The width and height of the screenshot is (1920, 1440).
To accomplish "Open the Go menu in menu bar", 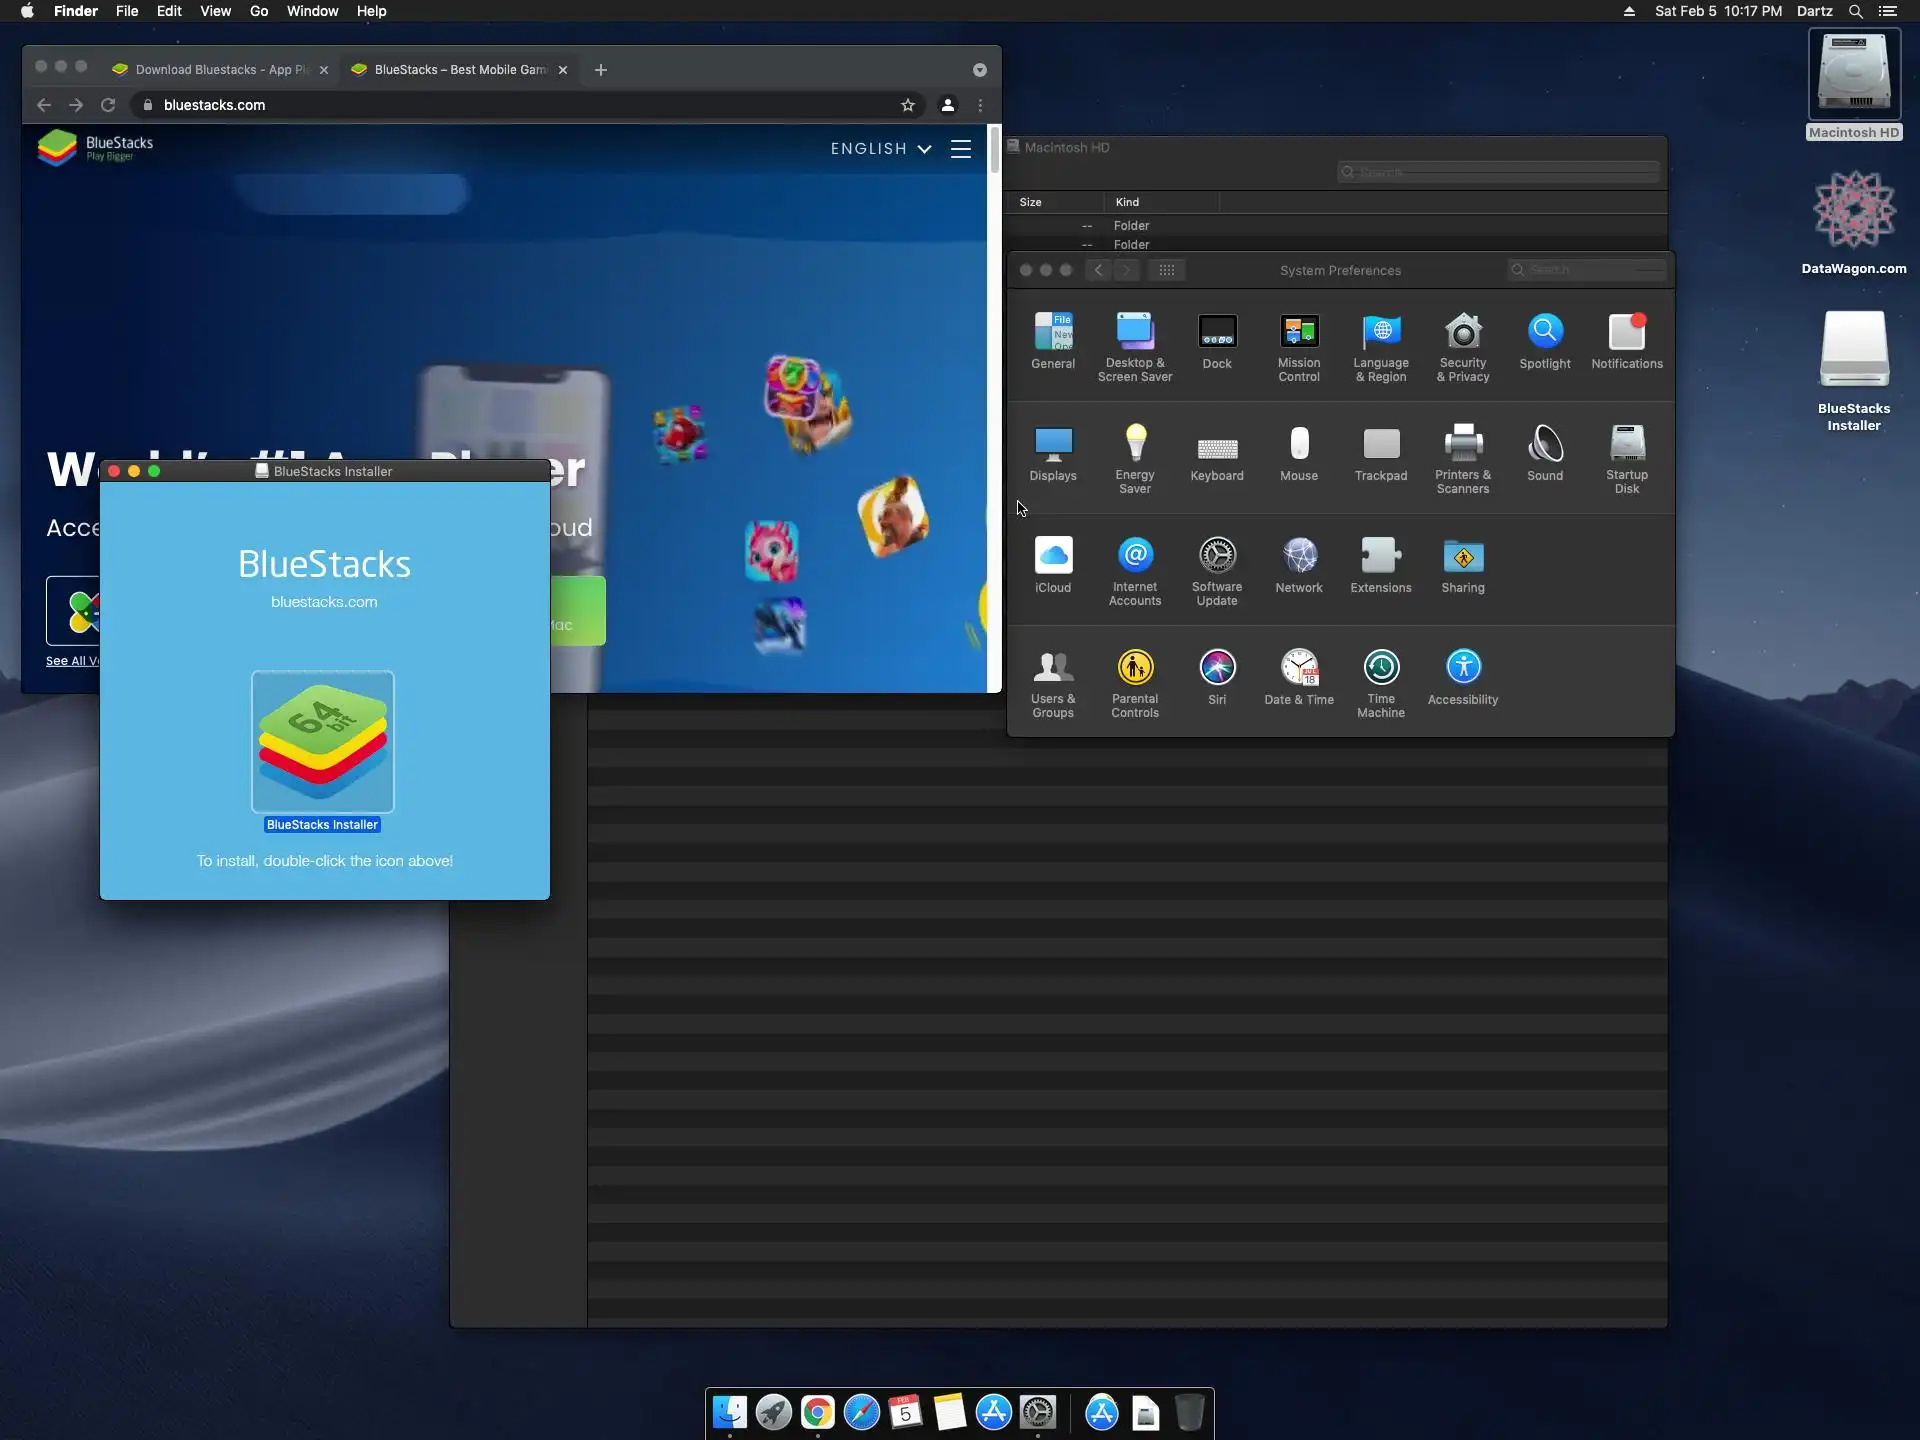I will (259, 11).
